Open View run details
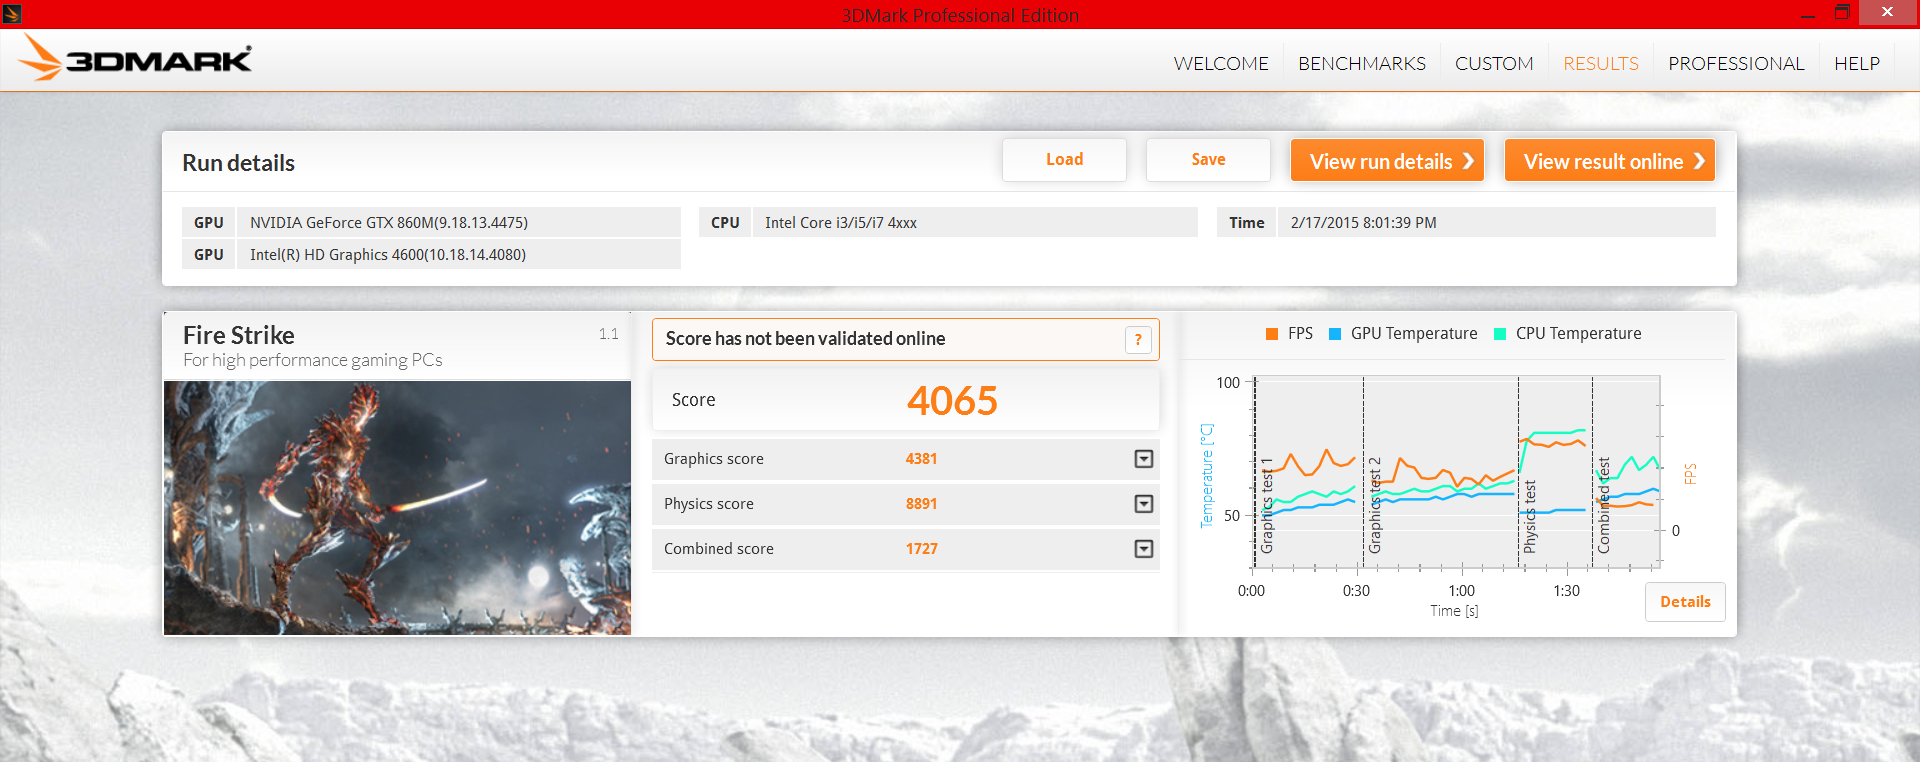 click(1387, 160)
